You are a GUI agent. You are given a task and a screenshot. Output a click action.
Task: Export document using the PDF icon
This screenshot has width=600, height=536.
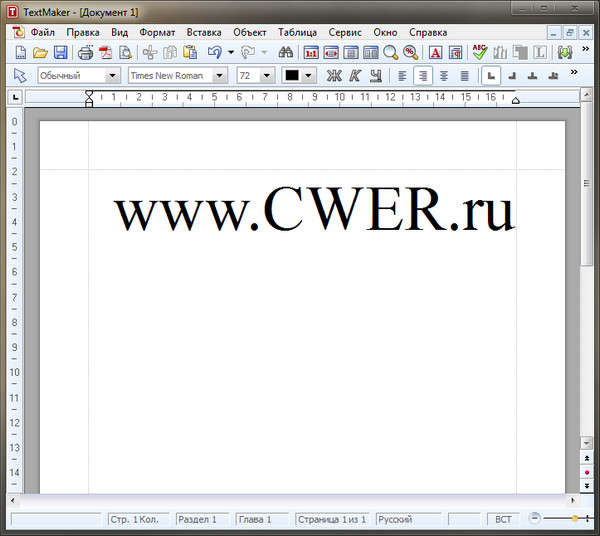pyautogui.click(x=106, y=53)
